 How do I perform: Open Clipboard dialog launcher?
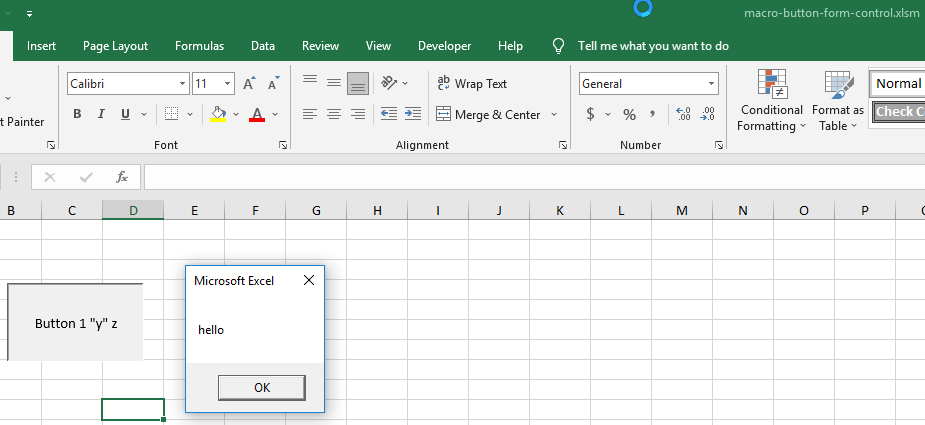51,145
